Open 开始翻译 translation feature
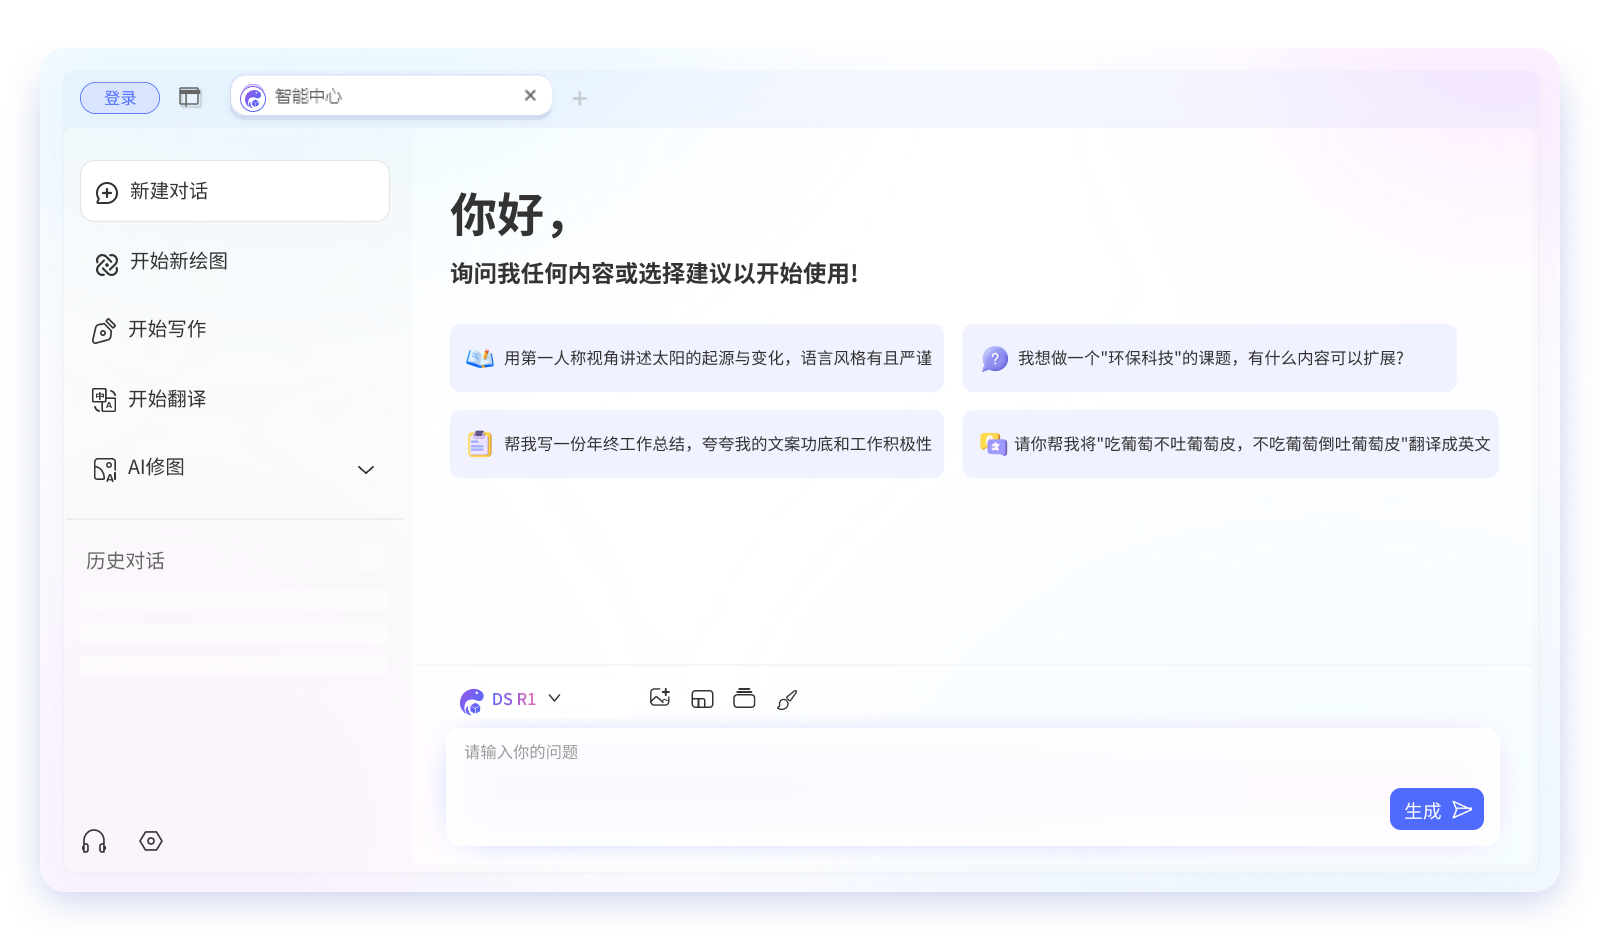 pos(103,399)
